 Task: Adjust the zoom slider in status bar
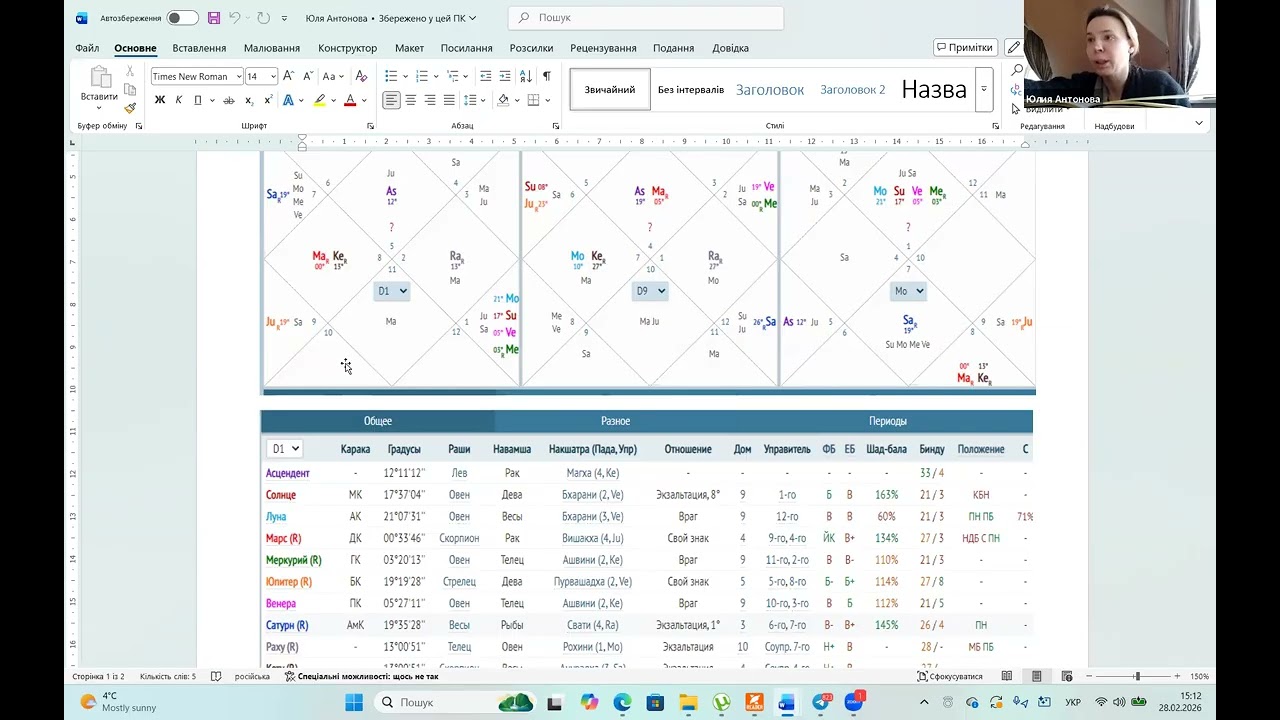pos(1137,677)
